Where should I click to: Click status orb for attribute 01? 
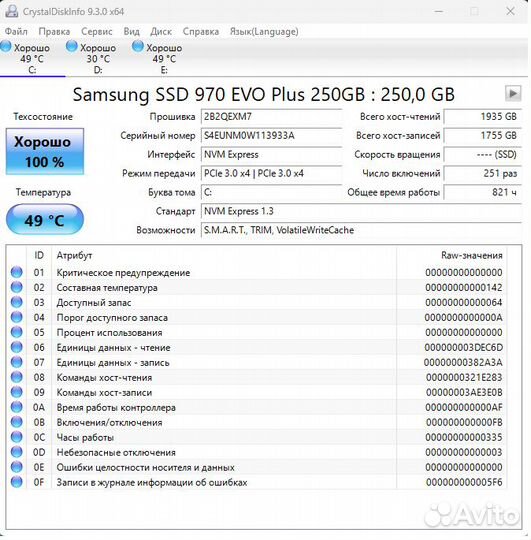click(x=16, y=272)
